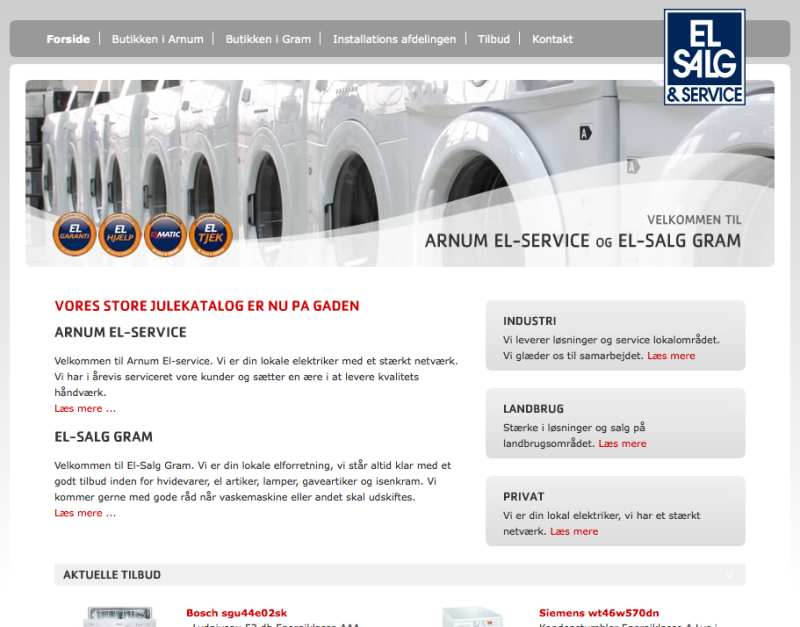Click the EL-MATIC badge icon
The image size is (800, 627).
pyautogui.click(x=166, y=234)
